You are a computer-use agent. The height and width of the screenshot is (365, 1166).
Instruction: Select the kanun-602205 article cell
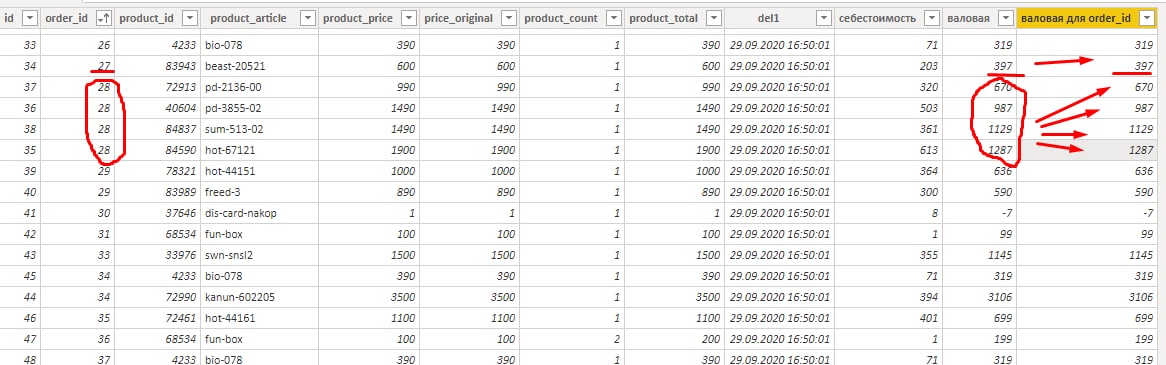[x=260, y=296]
